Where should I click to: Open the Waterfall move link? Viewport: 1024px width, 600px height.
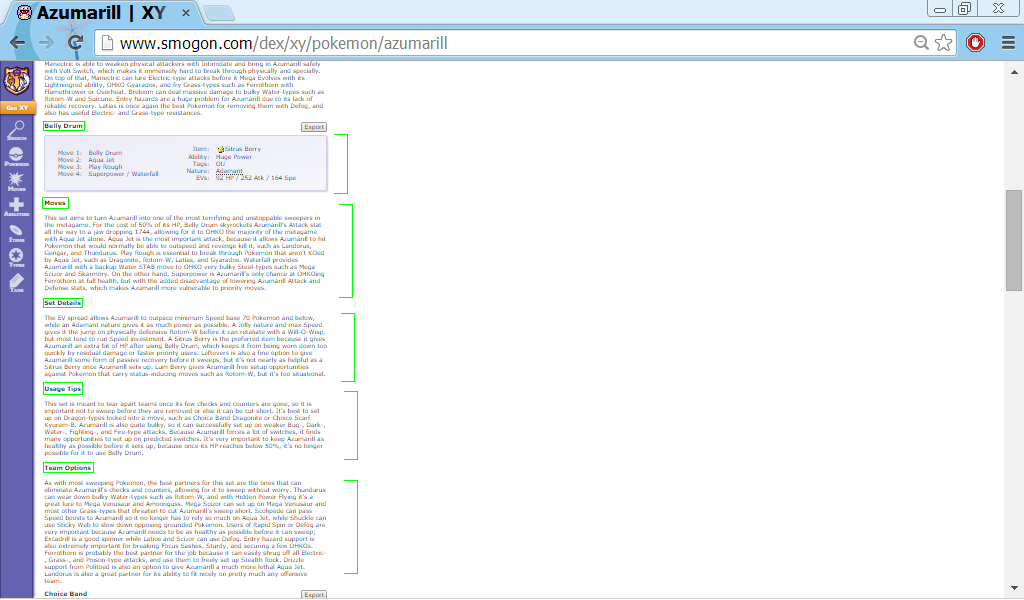tap(145, 174)
